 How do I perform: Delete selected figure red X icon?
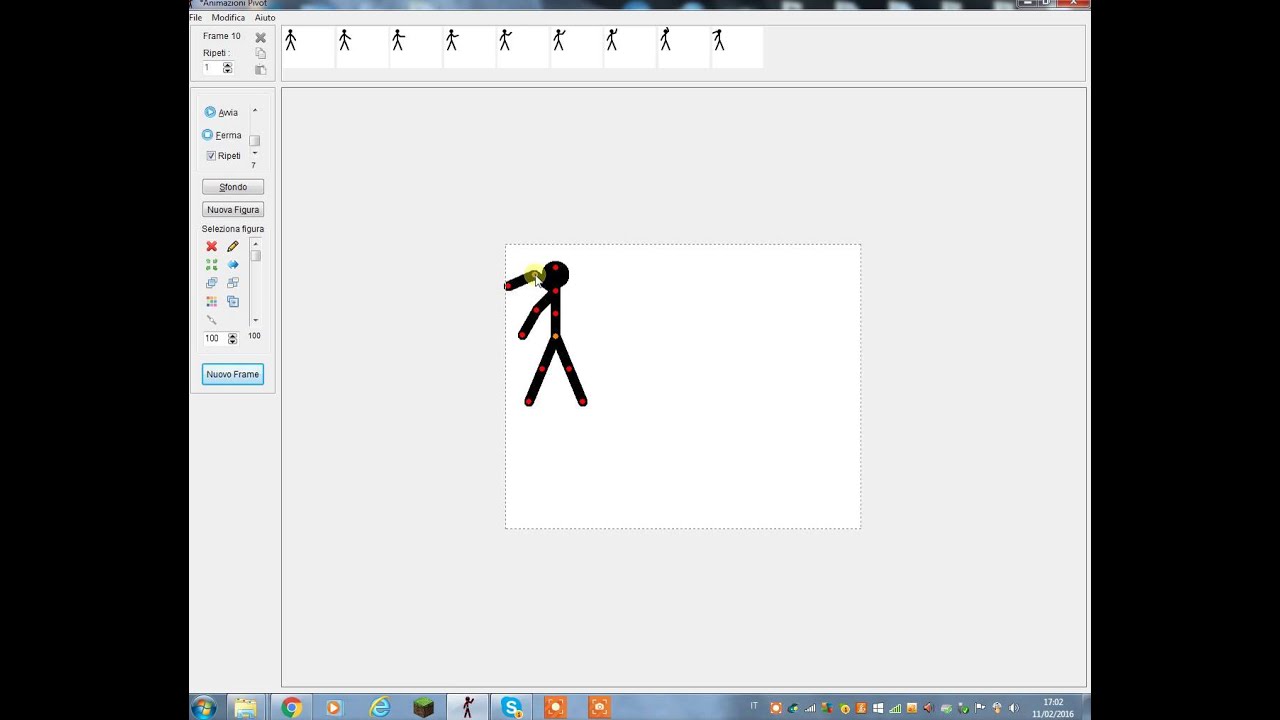point(211,246)
